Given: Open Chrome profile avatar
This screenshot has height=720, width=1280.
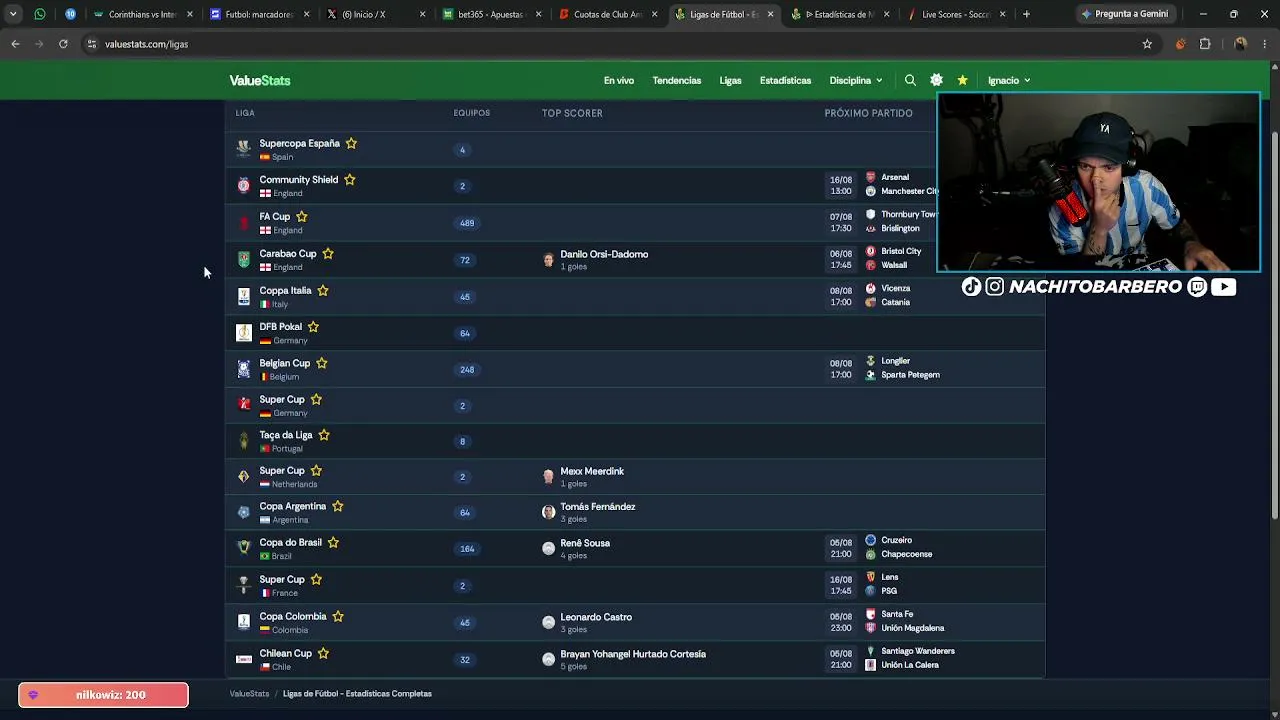Looking at the screenshot, I should point(1240,44).
